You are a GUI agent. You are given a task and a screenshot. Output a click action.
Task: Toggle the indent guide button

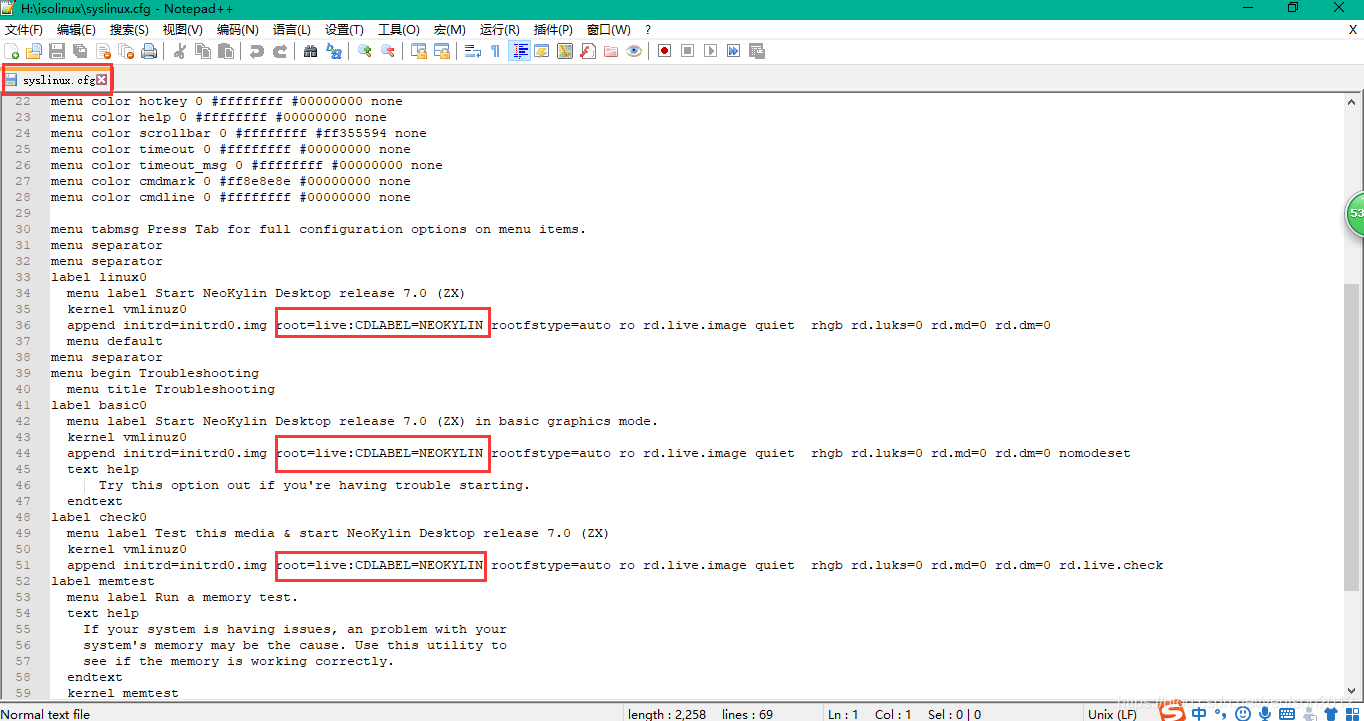519,51
